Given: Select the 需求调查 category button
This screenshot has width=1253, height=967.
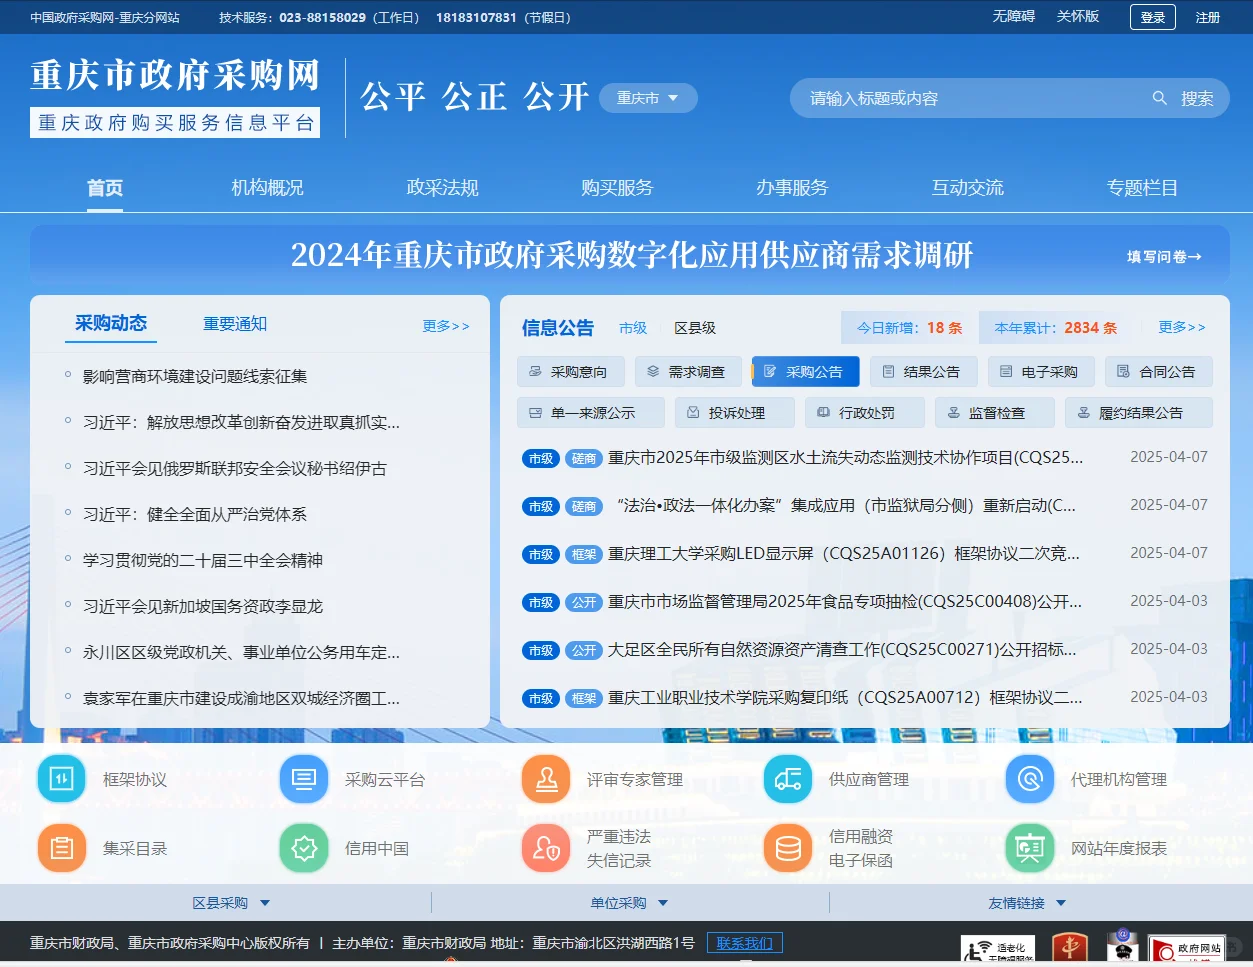Looking at the screenshot, I should click(x=688, y=372).
